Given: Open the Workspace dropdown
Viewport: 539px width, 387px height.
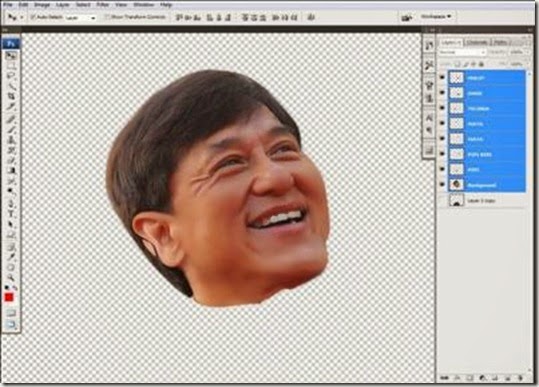Looking at the screenshot, I should click(x=436, y=16).
